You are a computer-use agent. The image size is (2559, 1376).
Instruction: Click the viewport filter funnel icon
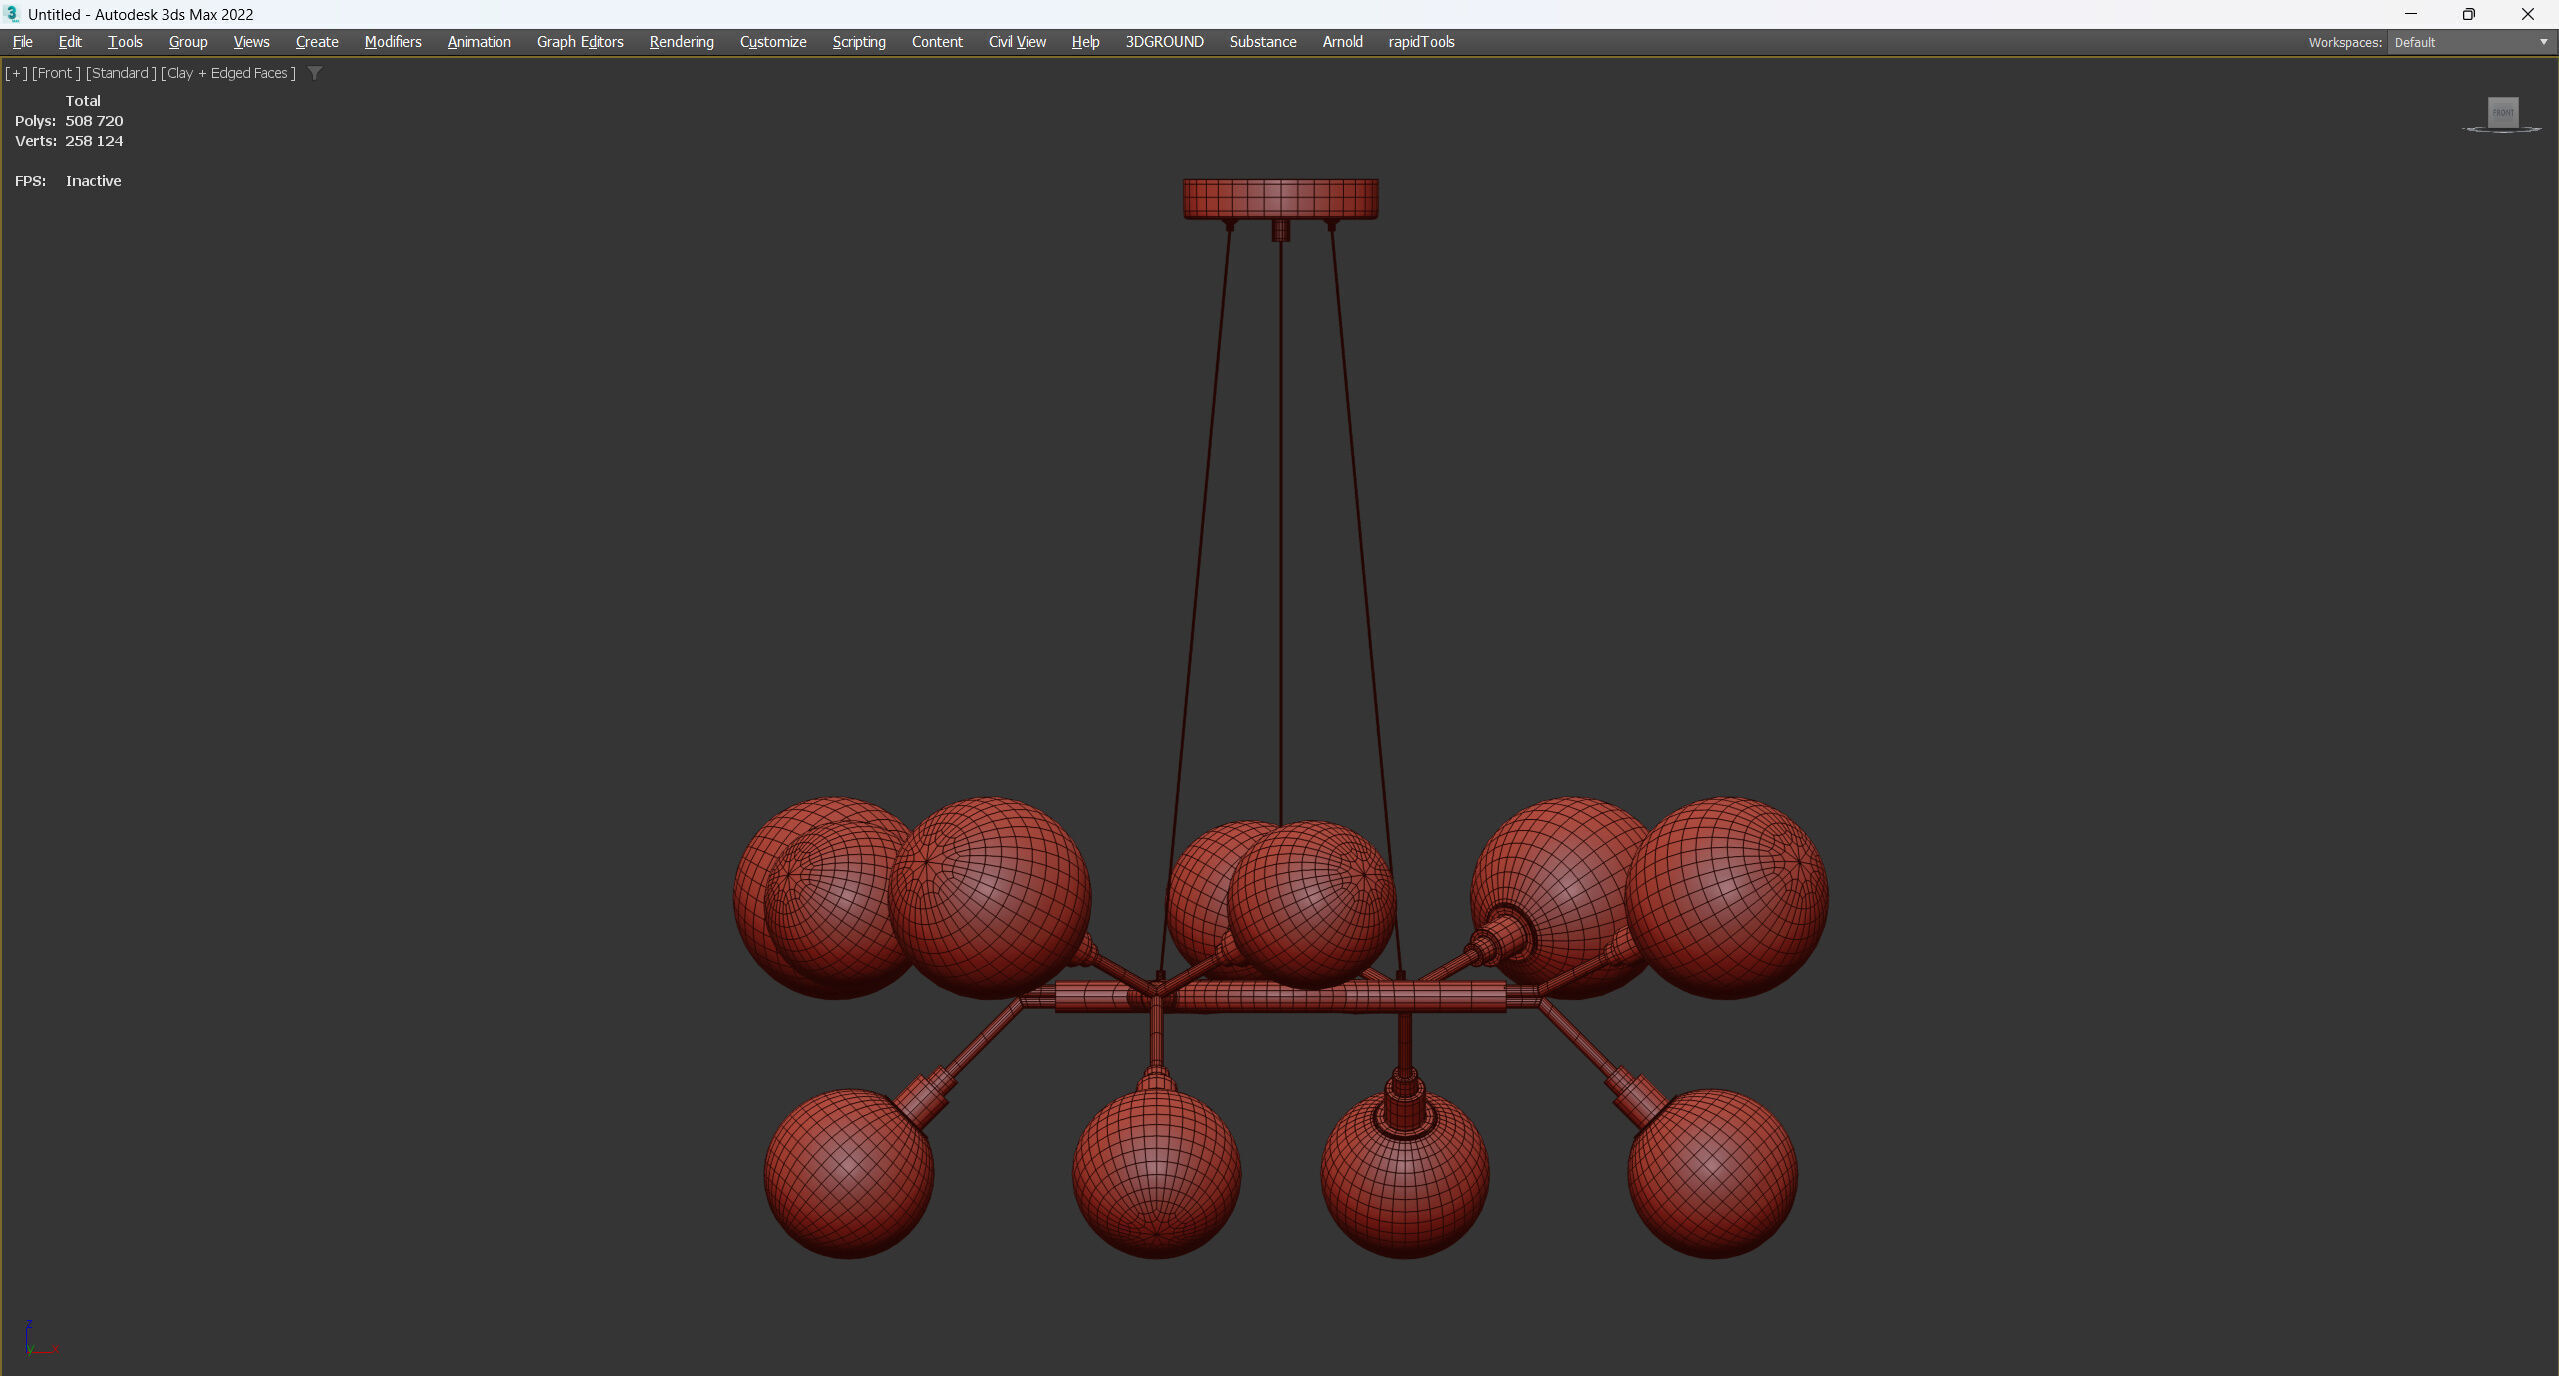click(315, 73)
